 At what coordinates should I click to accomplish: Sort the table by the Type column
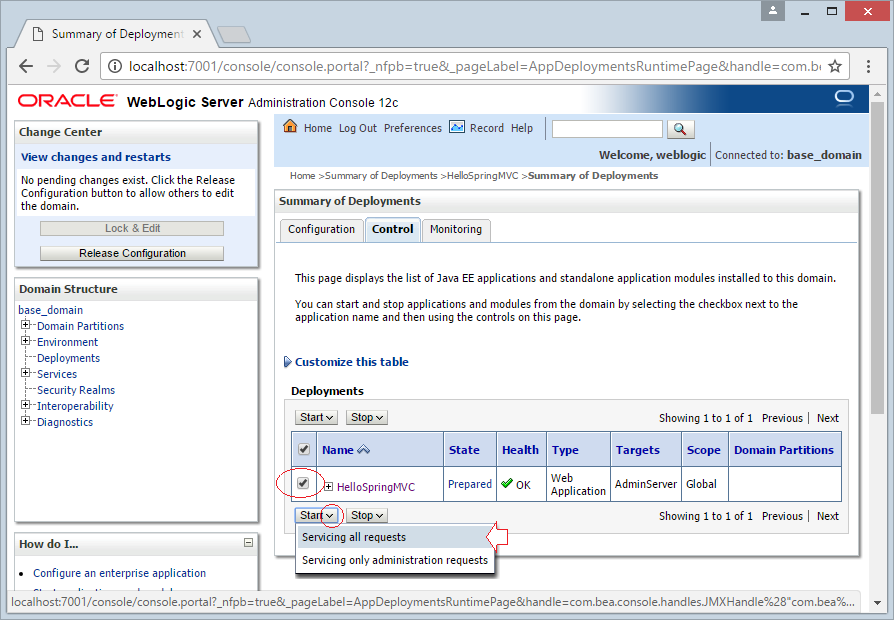pos(565,450)
